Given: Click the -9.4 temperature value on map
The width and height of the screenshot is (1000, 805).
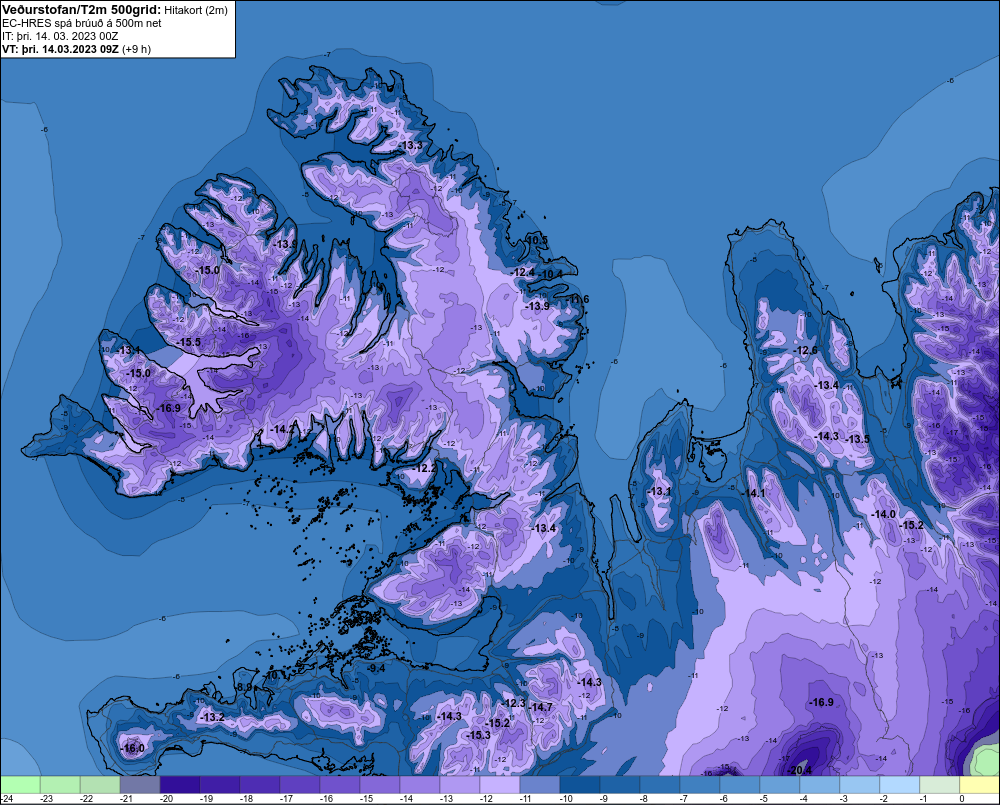Looking at the screenshot, I should tap(376, 668).
